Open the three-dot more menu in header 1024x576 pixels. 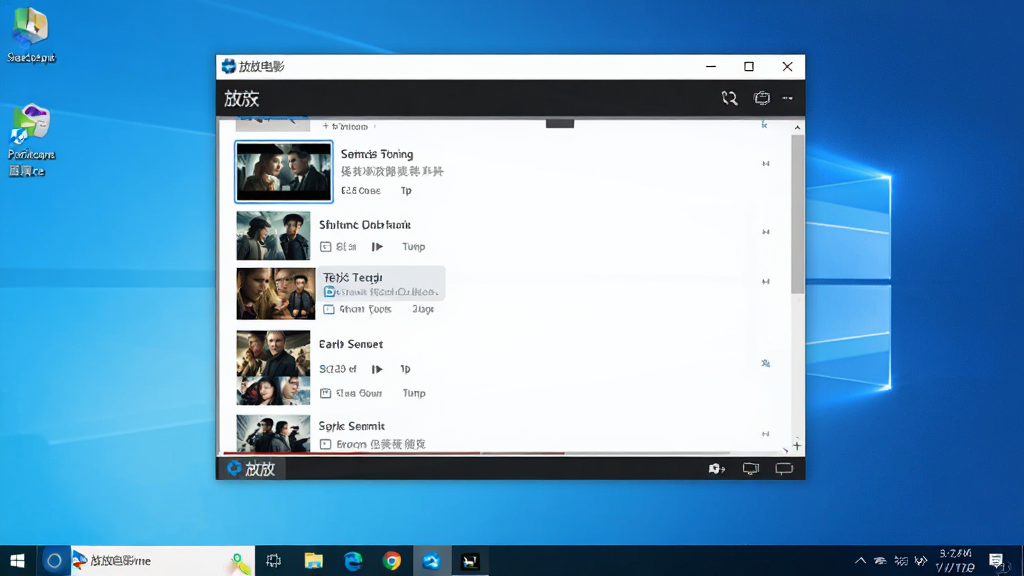coord(788,98)
